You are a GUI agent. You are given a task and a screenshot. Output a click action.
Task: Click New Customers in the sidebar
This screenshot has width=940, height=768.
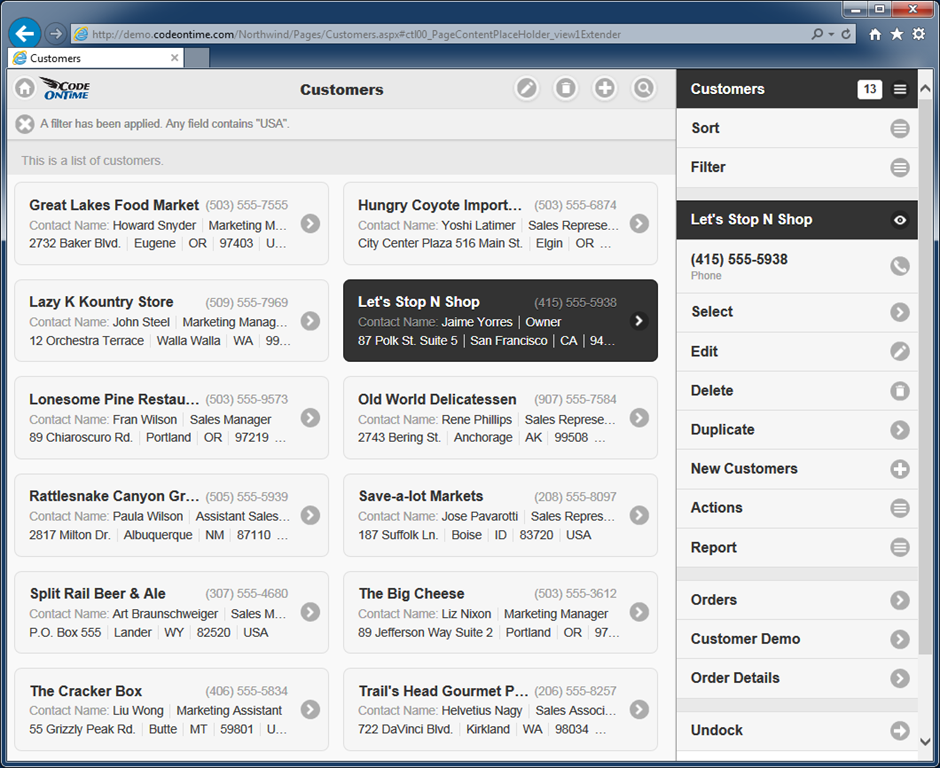click(797, 469)
